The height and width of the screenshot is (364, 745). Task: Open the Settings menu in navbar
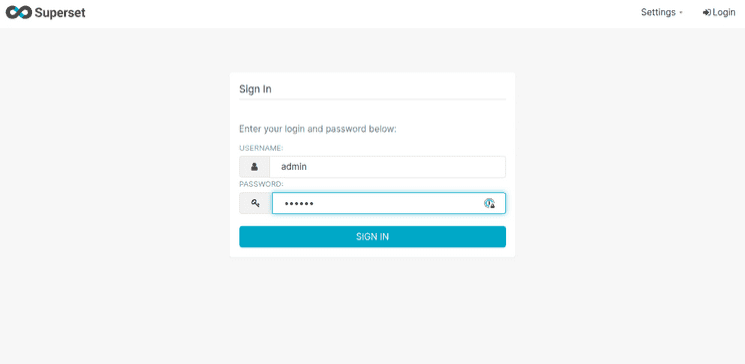click(661, 12)
